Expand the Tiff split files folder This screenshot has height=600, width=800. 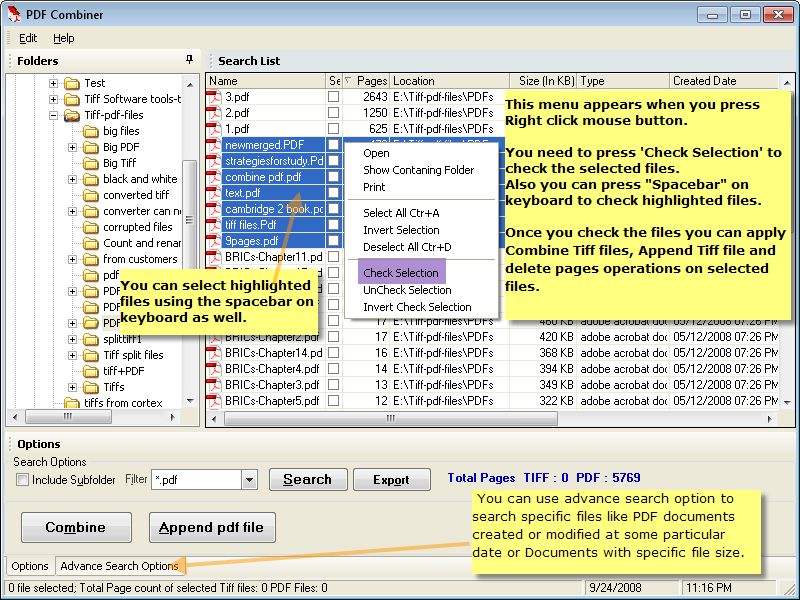[x=73, y=355]
